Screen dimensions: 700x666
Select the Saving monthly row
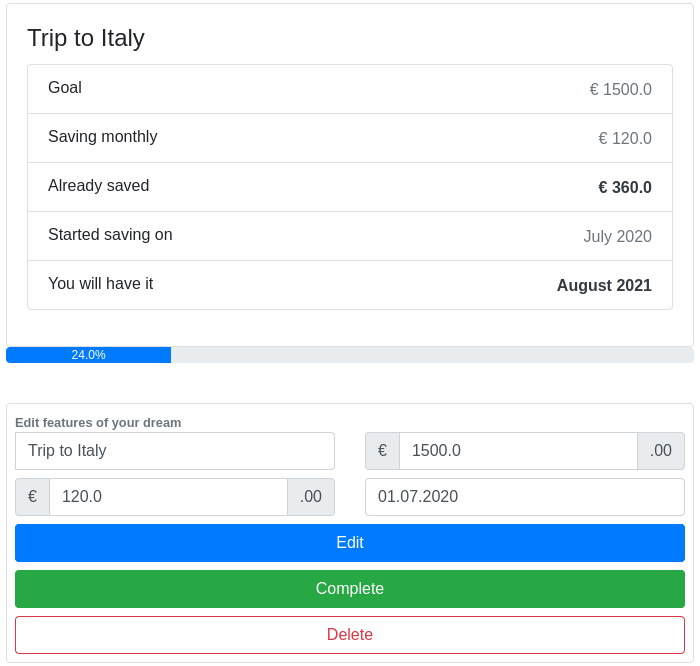tap(350, 138)
